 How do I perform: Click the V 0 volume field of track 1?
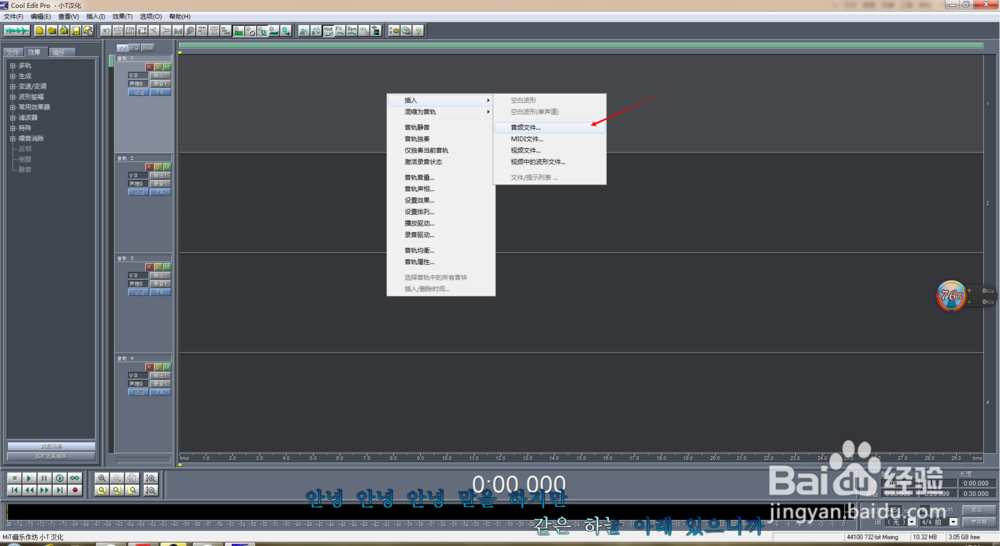[x=138, y=75]
